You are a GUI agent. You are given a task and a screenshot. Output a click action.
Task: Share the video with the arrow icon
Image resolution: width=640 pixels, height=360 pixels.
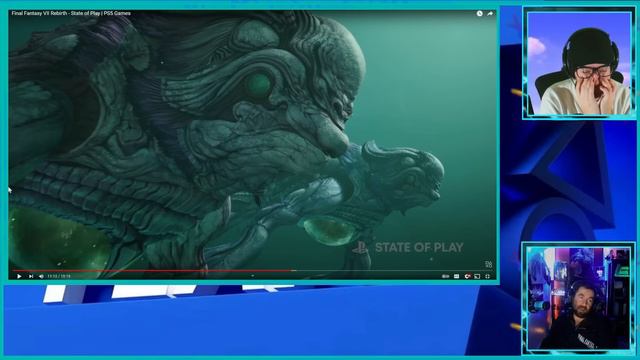[x=490, y=13]
